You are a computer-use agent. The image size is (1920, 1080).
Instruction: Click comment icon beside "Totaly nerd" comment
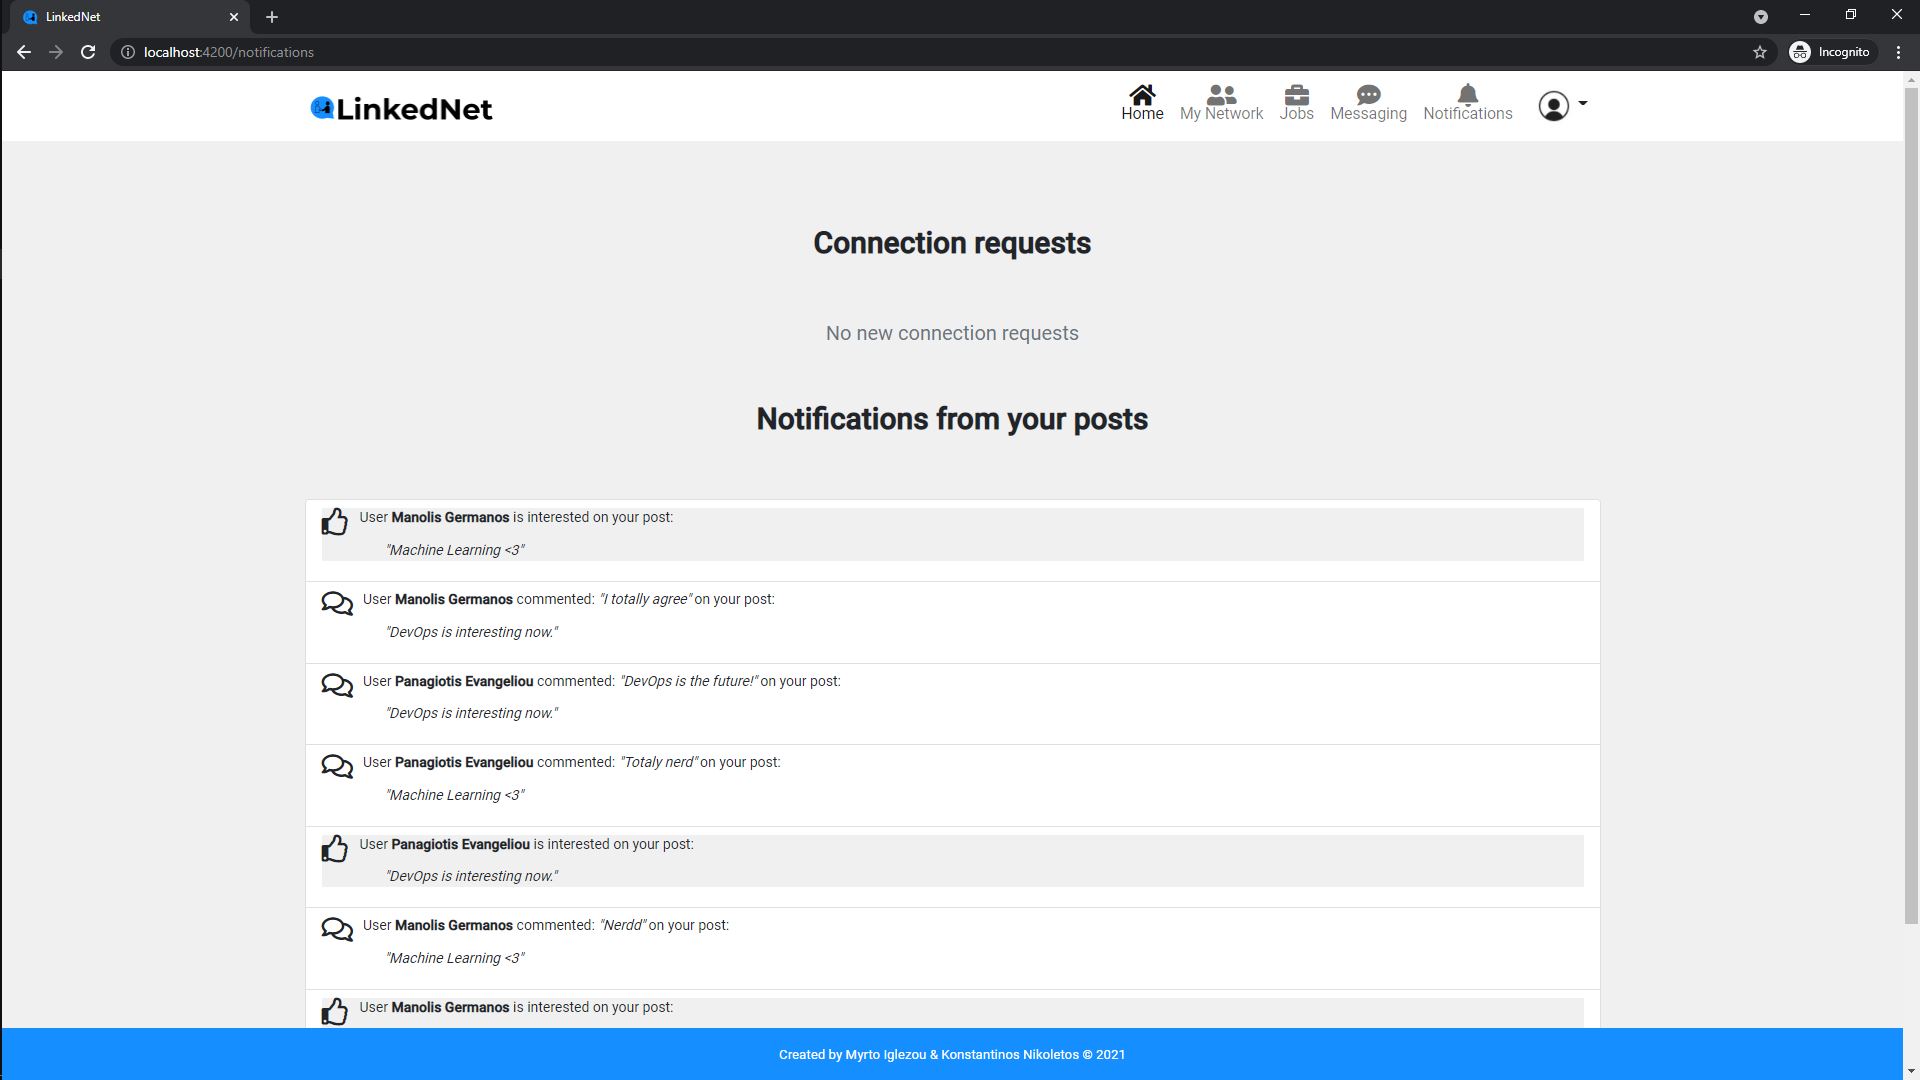pos(337,766)
